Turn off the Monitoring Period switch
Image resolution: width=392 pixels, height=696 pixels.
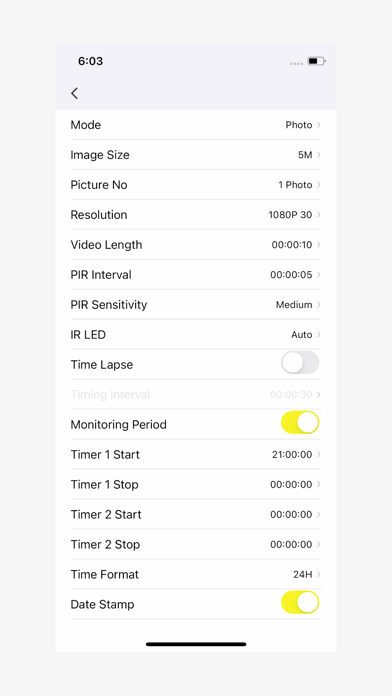coord(300,423)
